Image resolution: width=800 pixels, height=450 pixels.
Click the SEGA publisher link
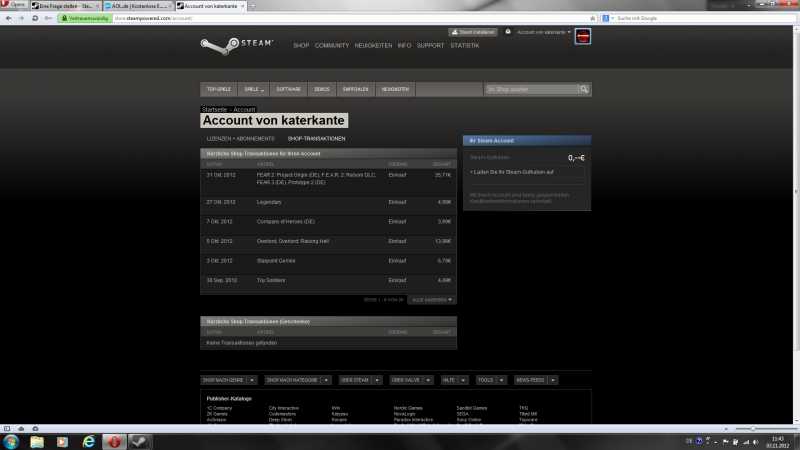462,414
